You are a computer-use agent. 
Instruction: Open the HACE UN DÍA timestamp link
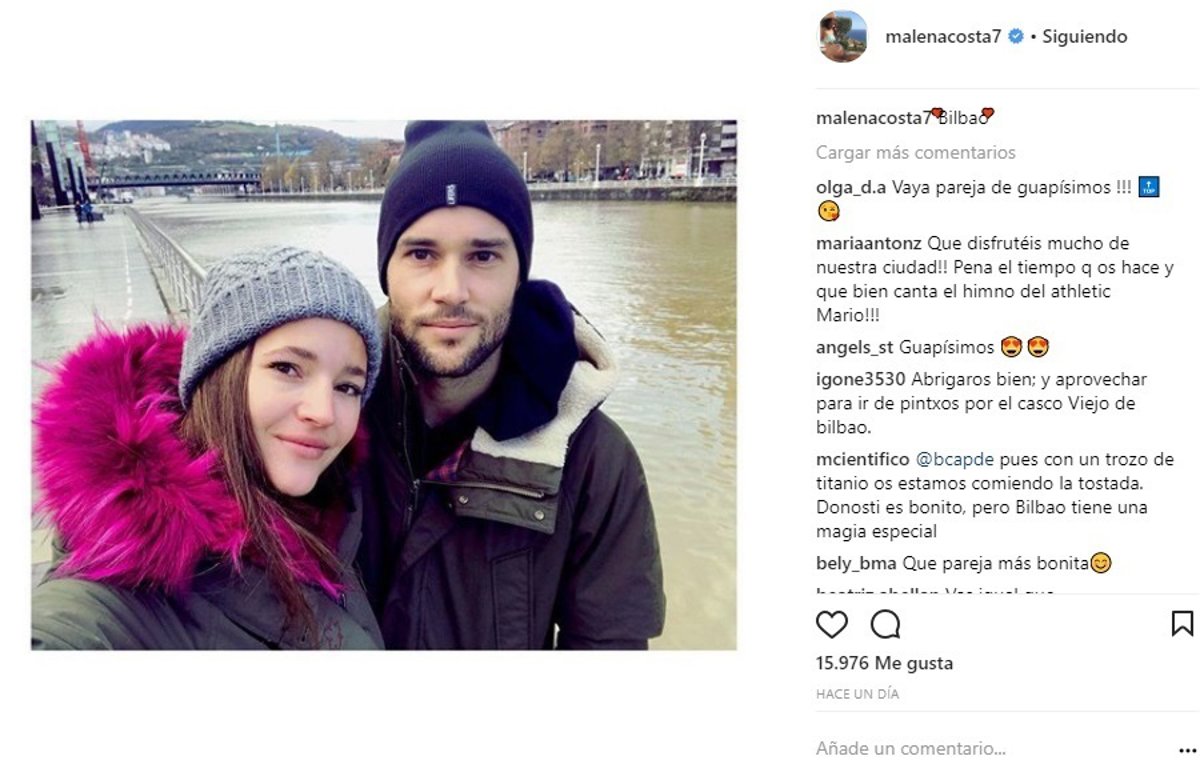coord(857,694)
